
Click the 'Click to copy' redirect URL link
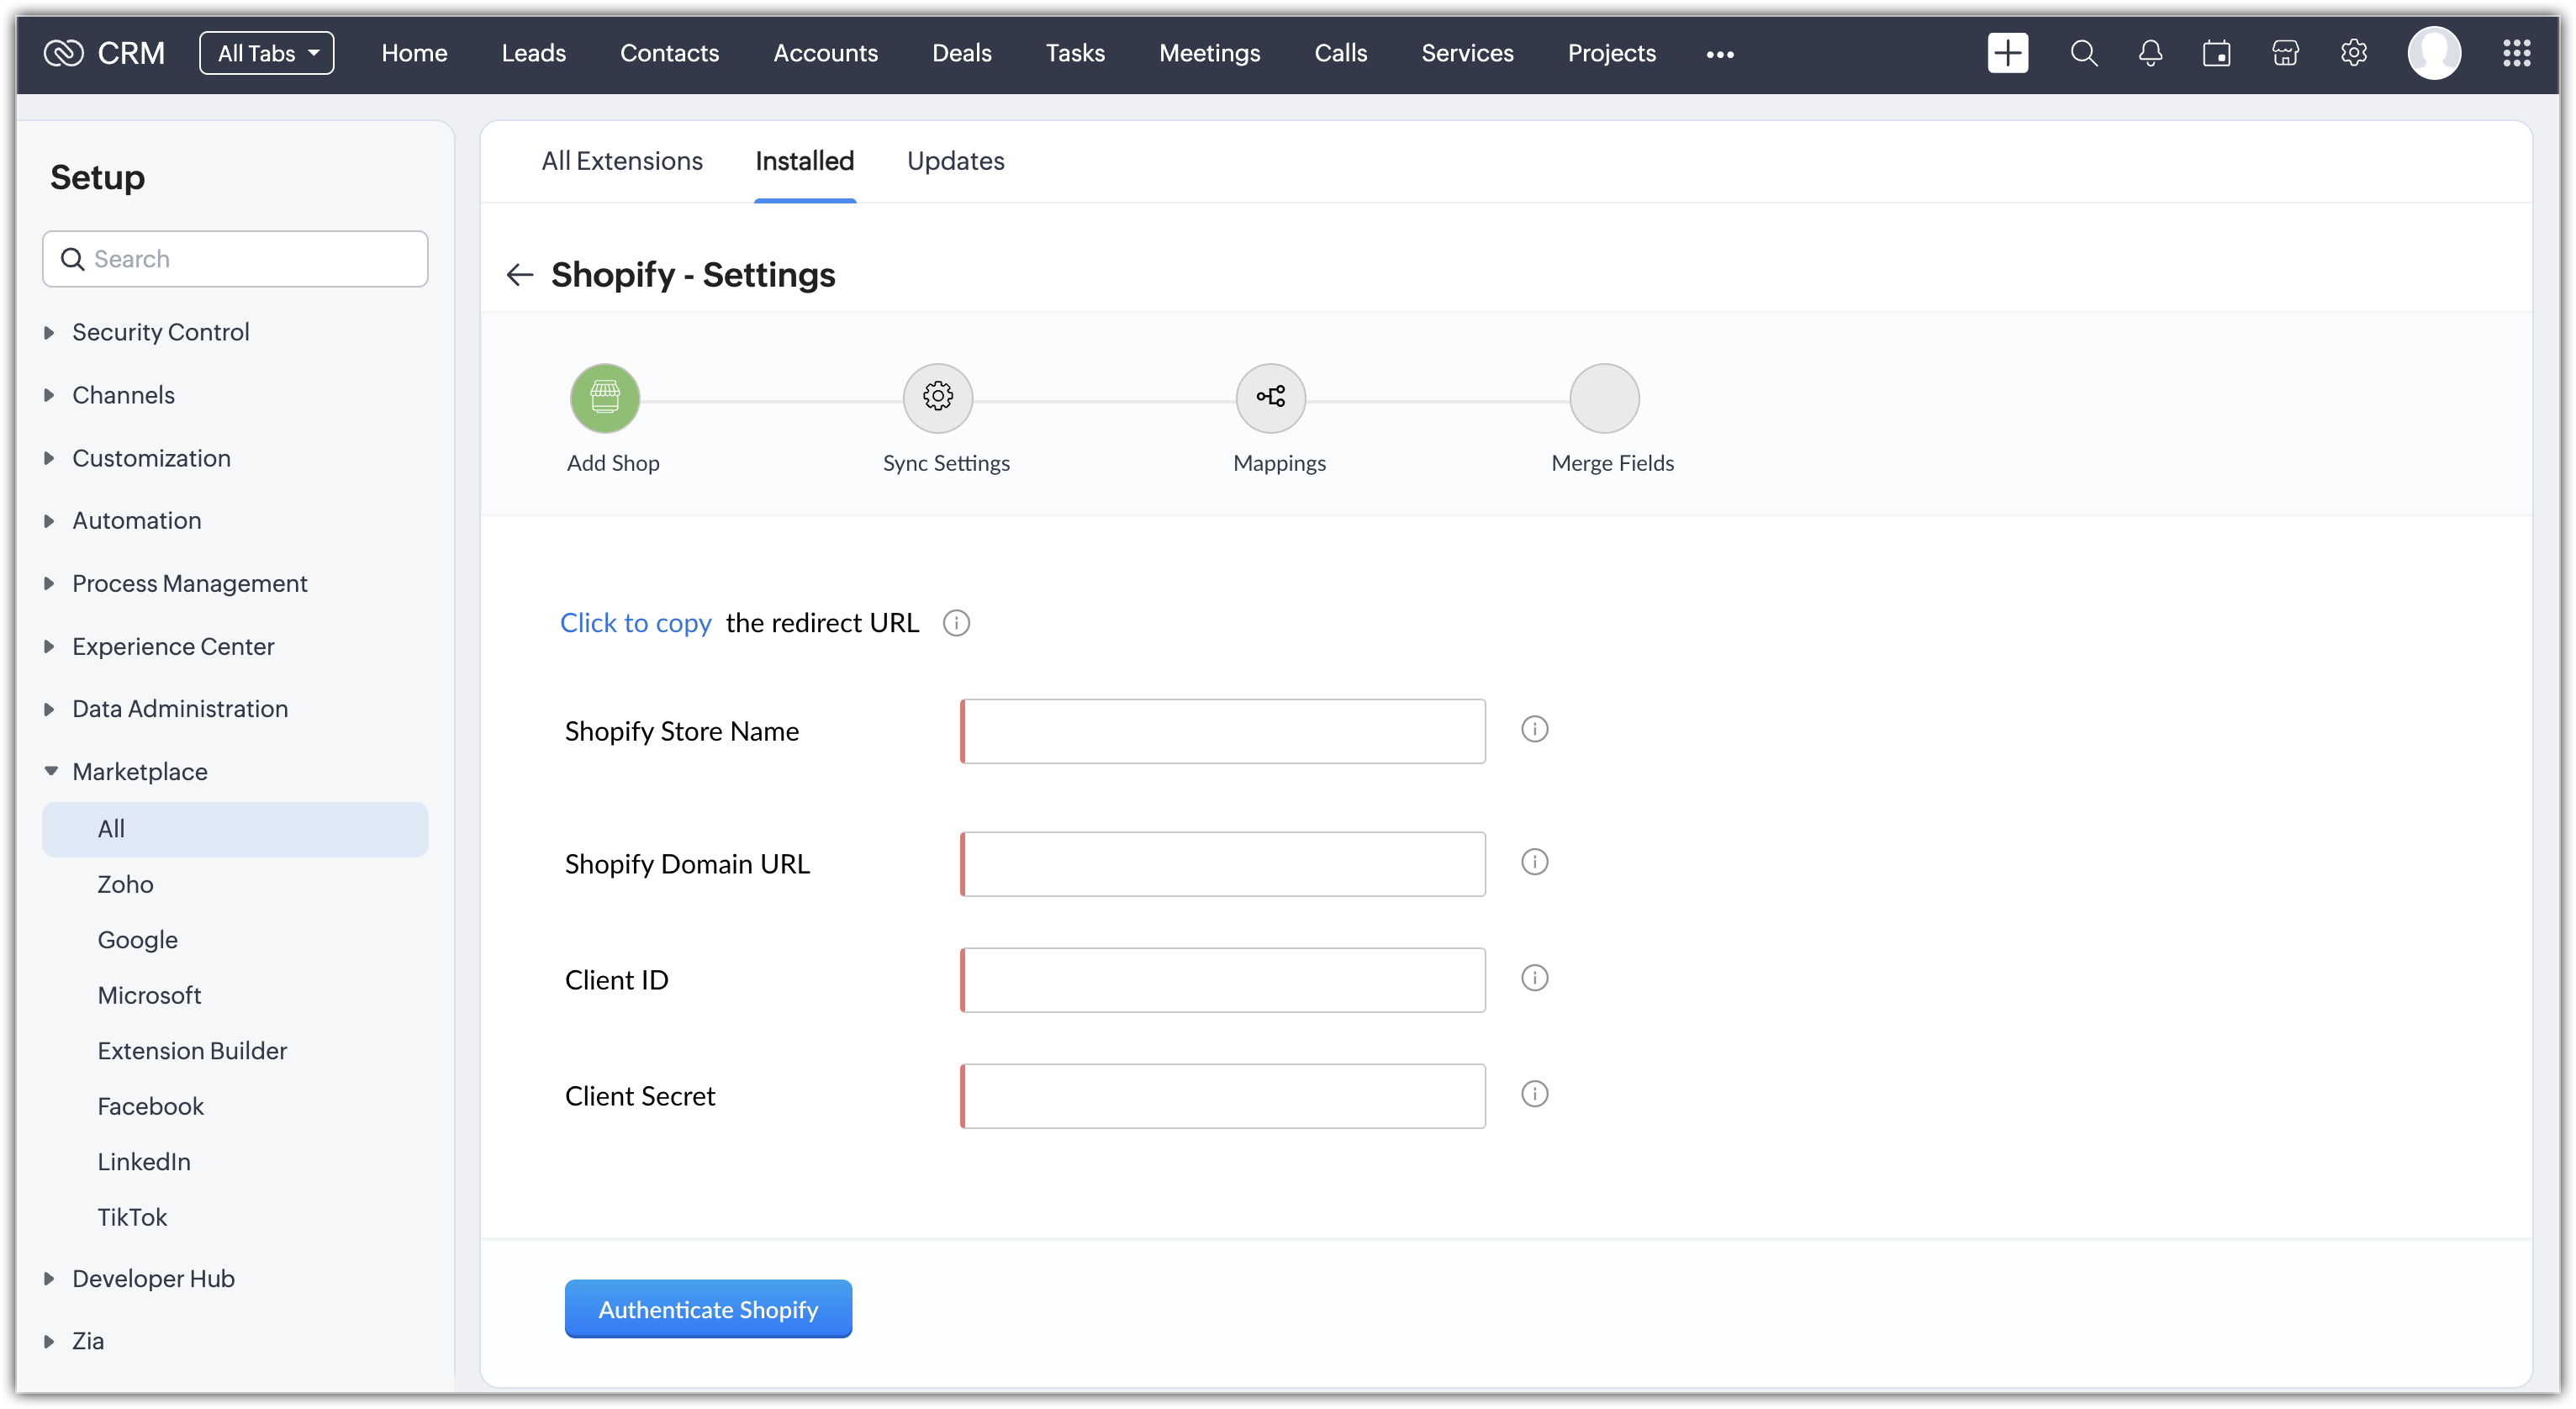635,623
